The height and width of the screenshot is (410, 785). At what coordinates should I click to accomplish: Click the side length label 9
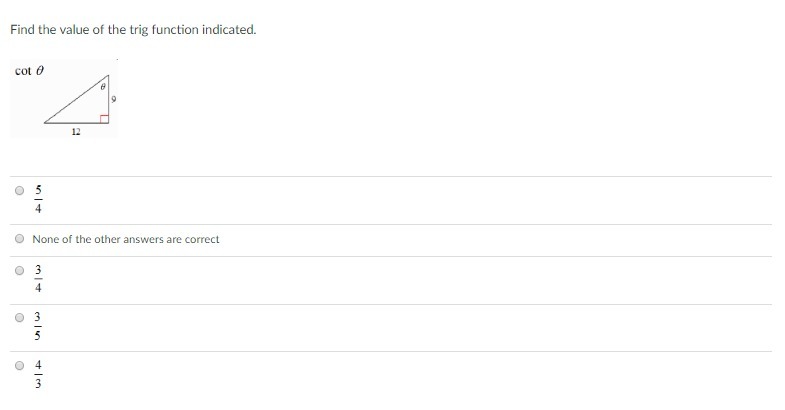tap(115, 99)
